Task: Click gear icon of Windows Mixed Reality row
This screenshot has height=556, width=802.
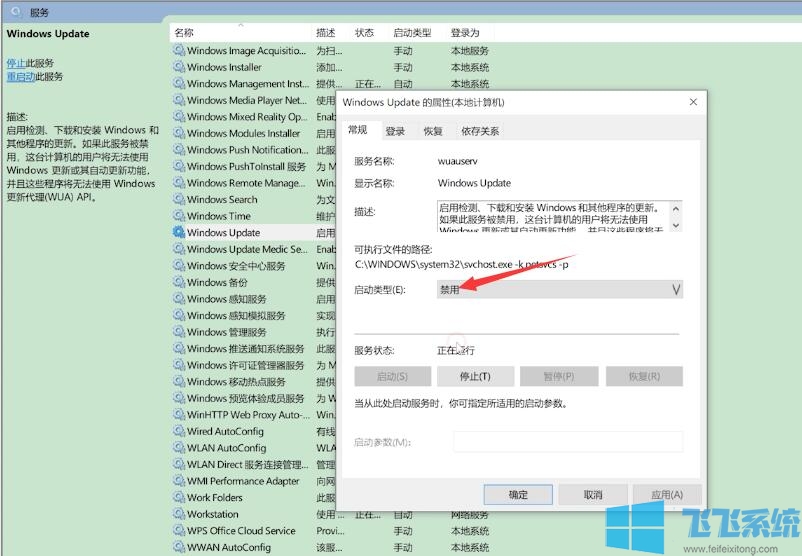Action: [x=179, y=116]
